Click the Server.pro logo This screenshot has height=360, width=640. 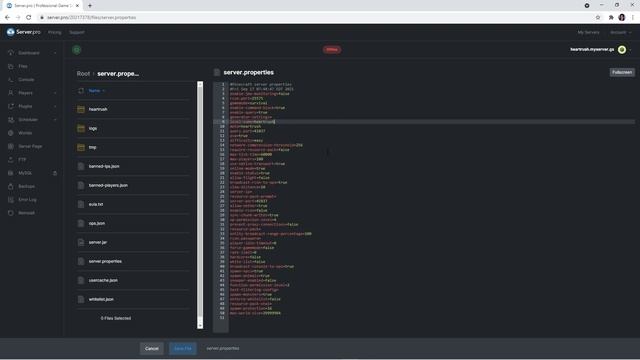pyautogui.click(x=23, y=32)
